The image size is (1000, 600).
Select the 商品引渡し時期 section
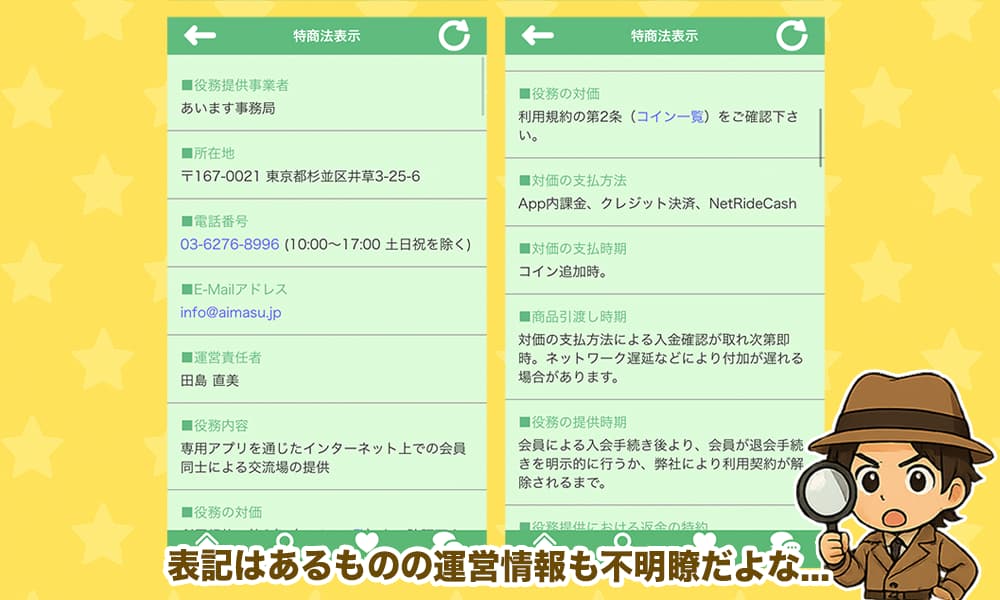663,347
